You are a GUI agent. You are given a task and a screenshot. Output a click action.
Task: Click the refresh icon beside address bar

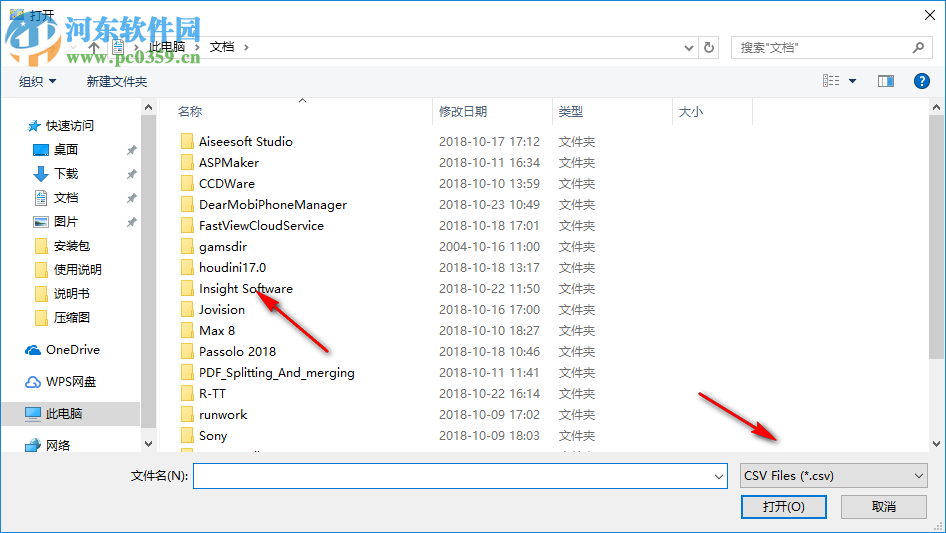[x=709, y=47]
